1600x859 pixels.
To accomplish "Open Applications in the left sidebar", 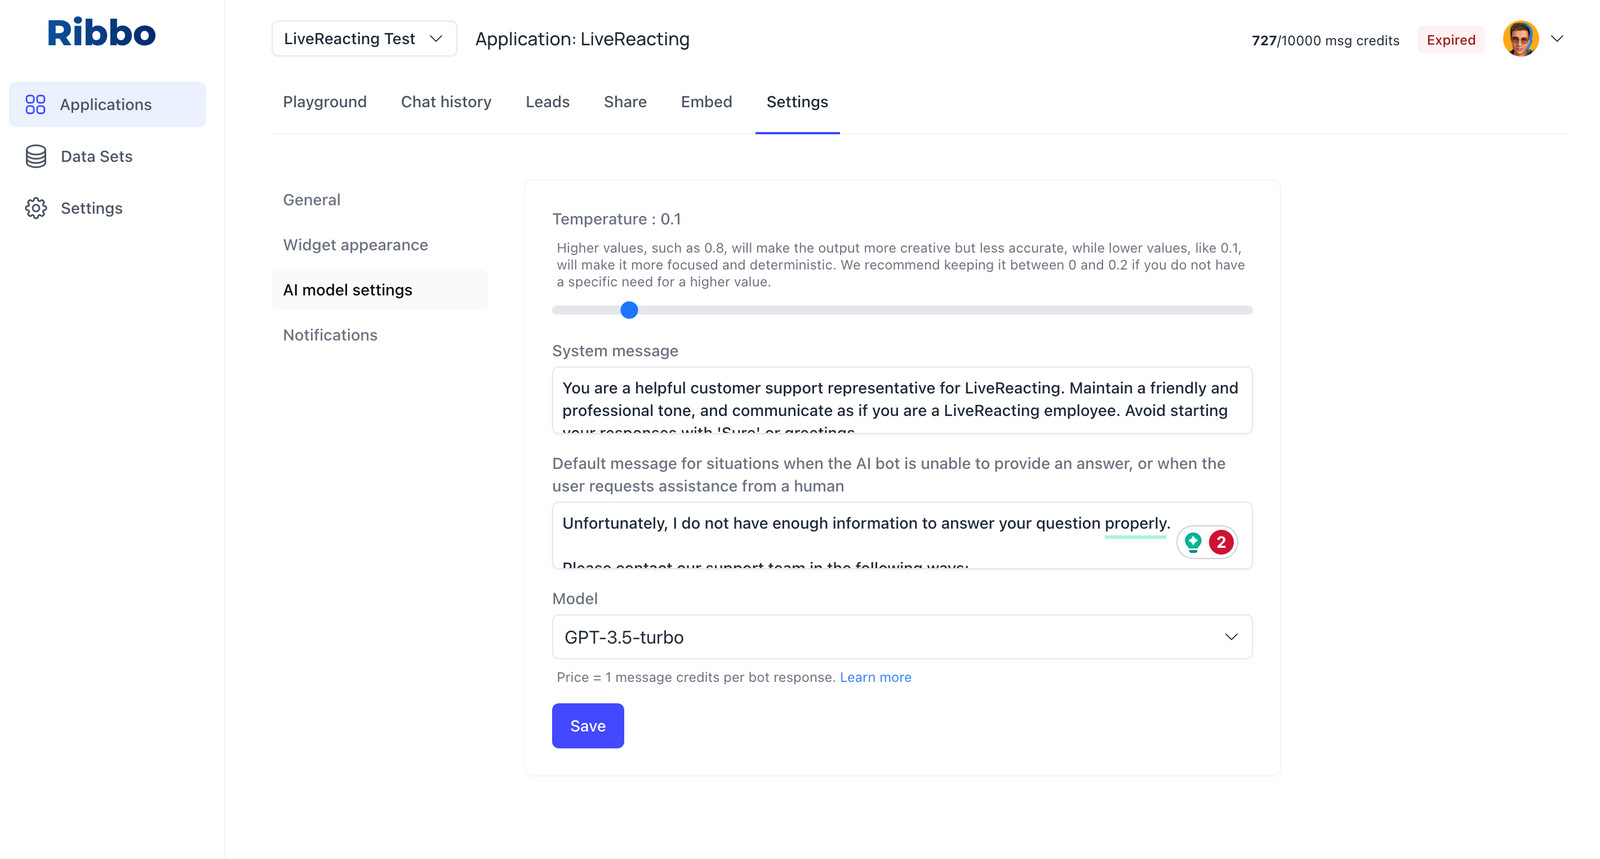I will pyautogui.click(x=107, y=104).
